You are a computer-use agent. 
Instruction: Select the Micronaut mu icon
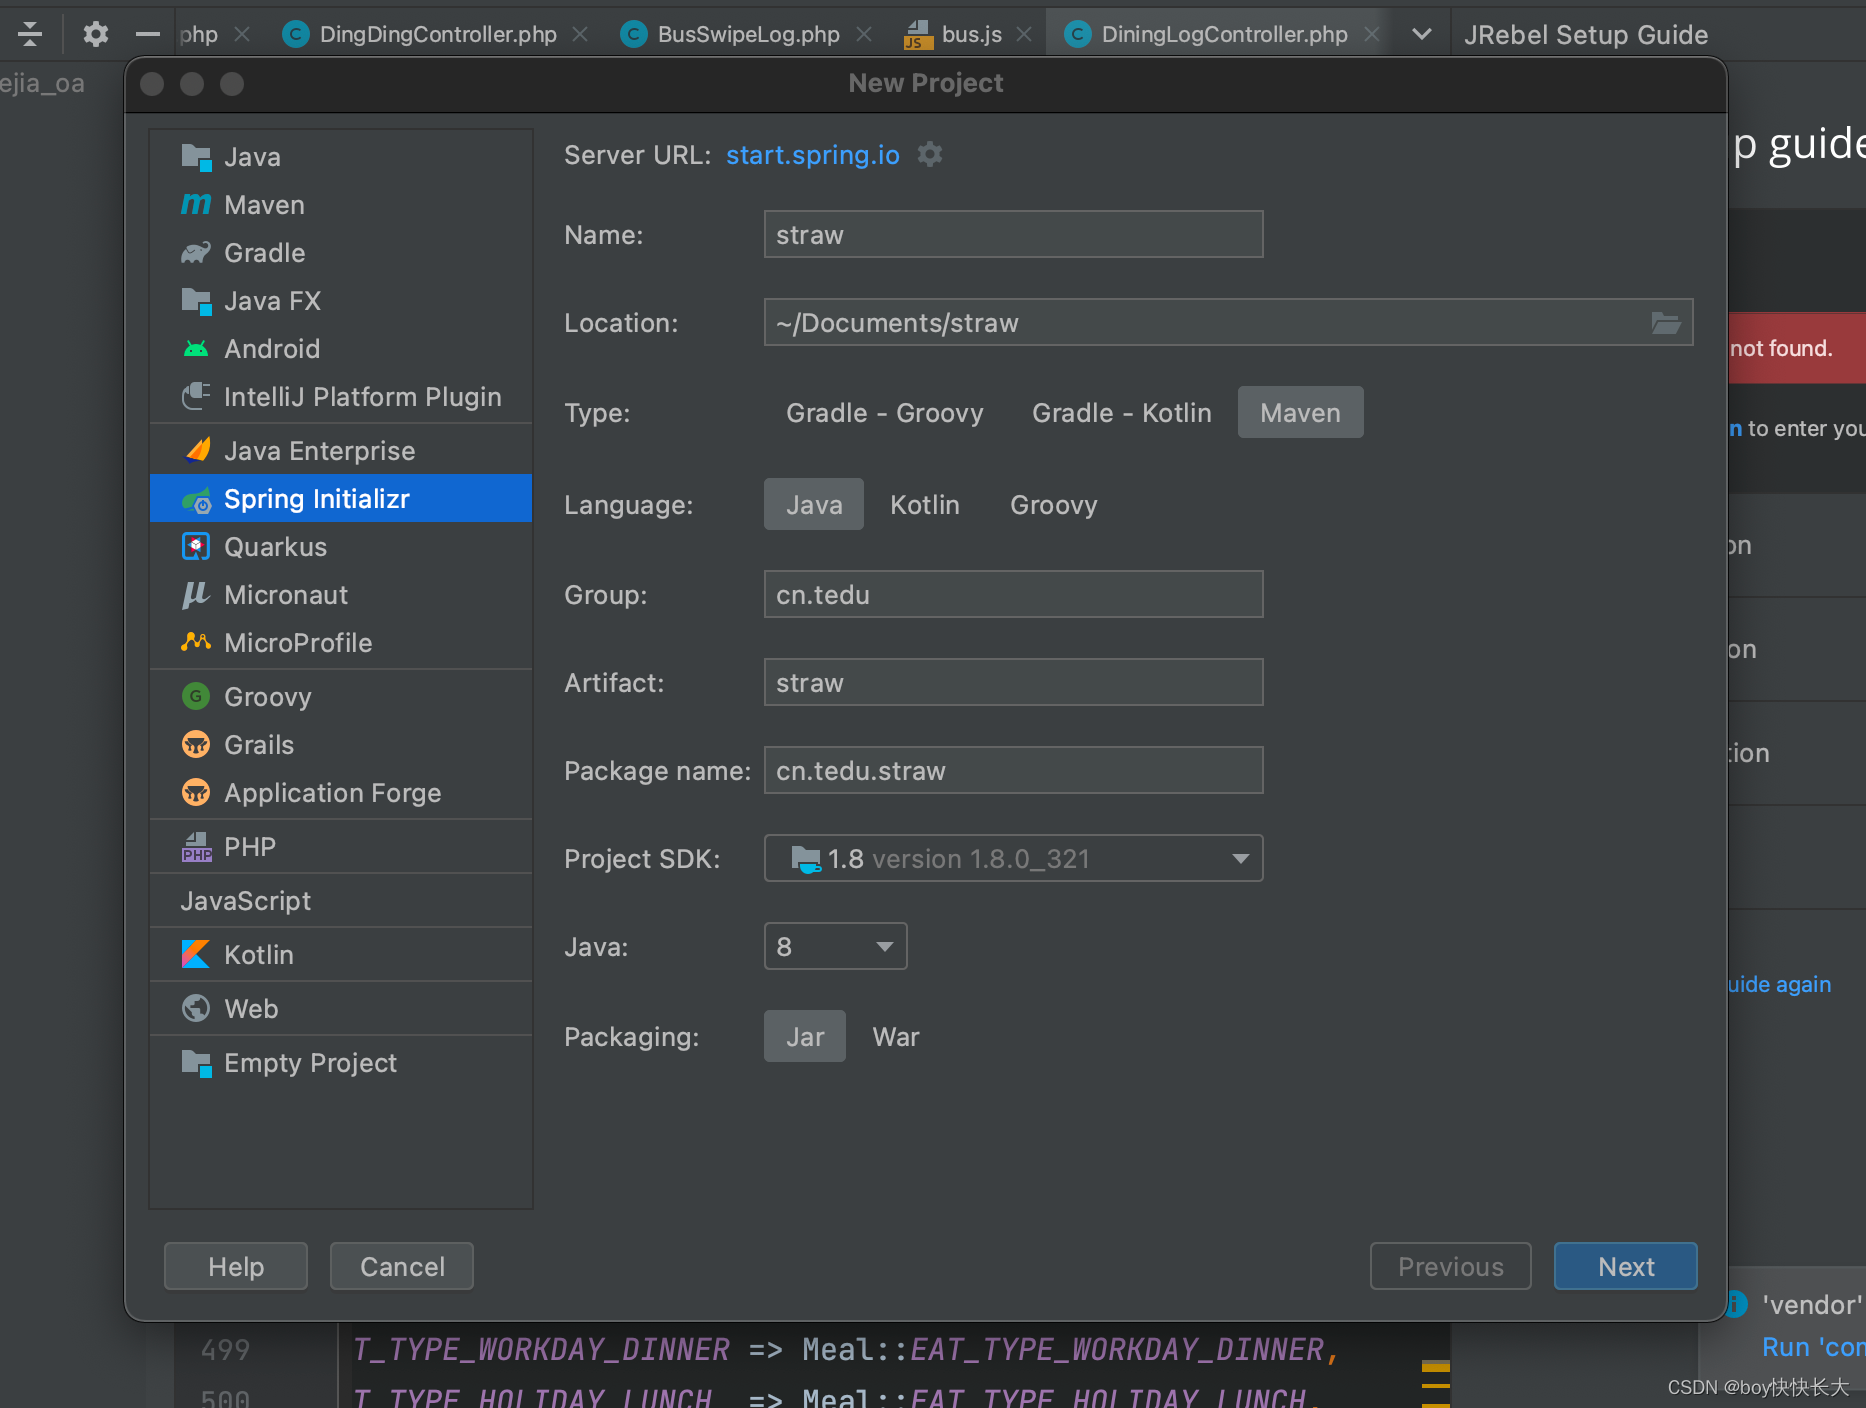(196, 595)
